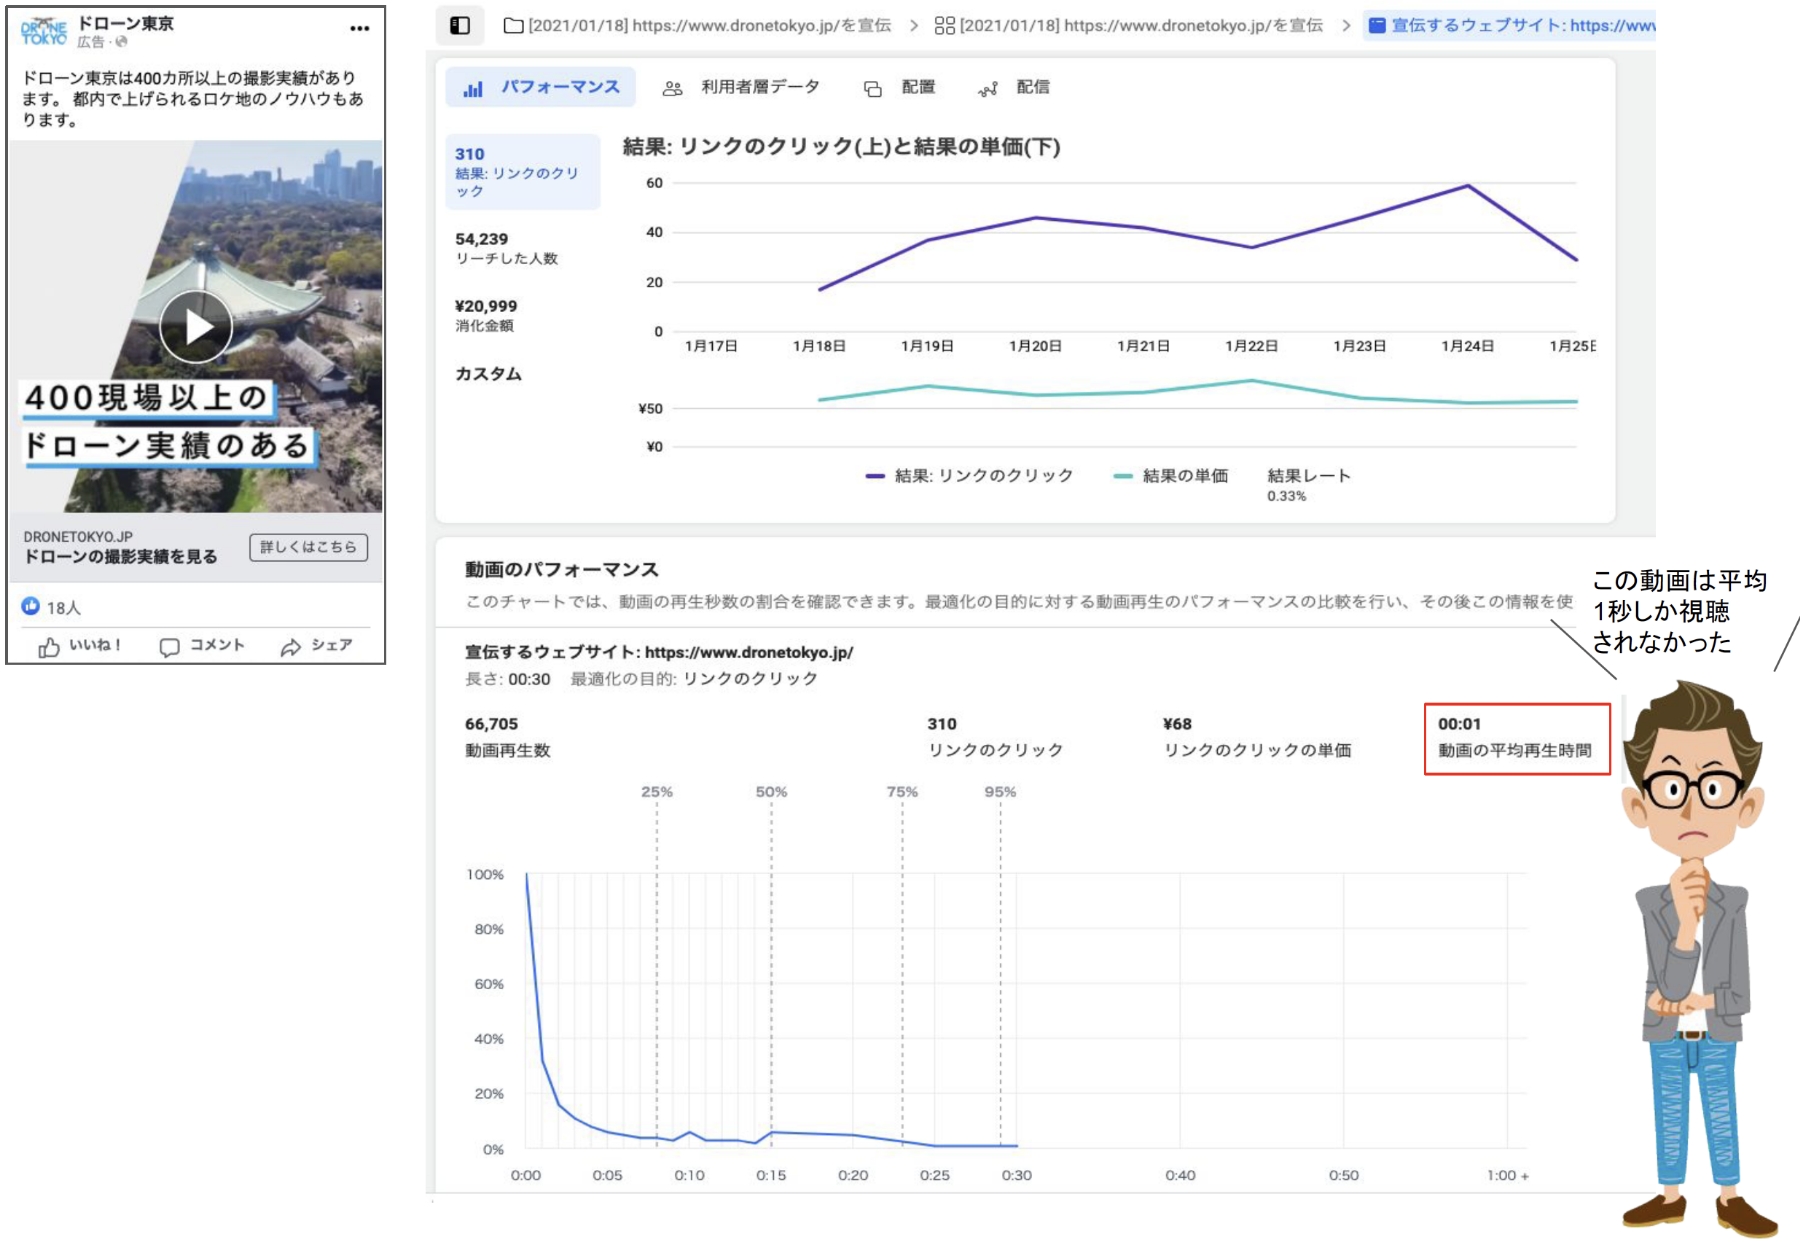This screenshot has height=1242, width=1800.
Task: Click the ¥68 リンクのクリックの単価 value
Action: (1257, 737)
